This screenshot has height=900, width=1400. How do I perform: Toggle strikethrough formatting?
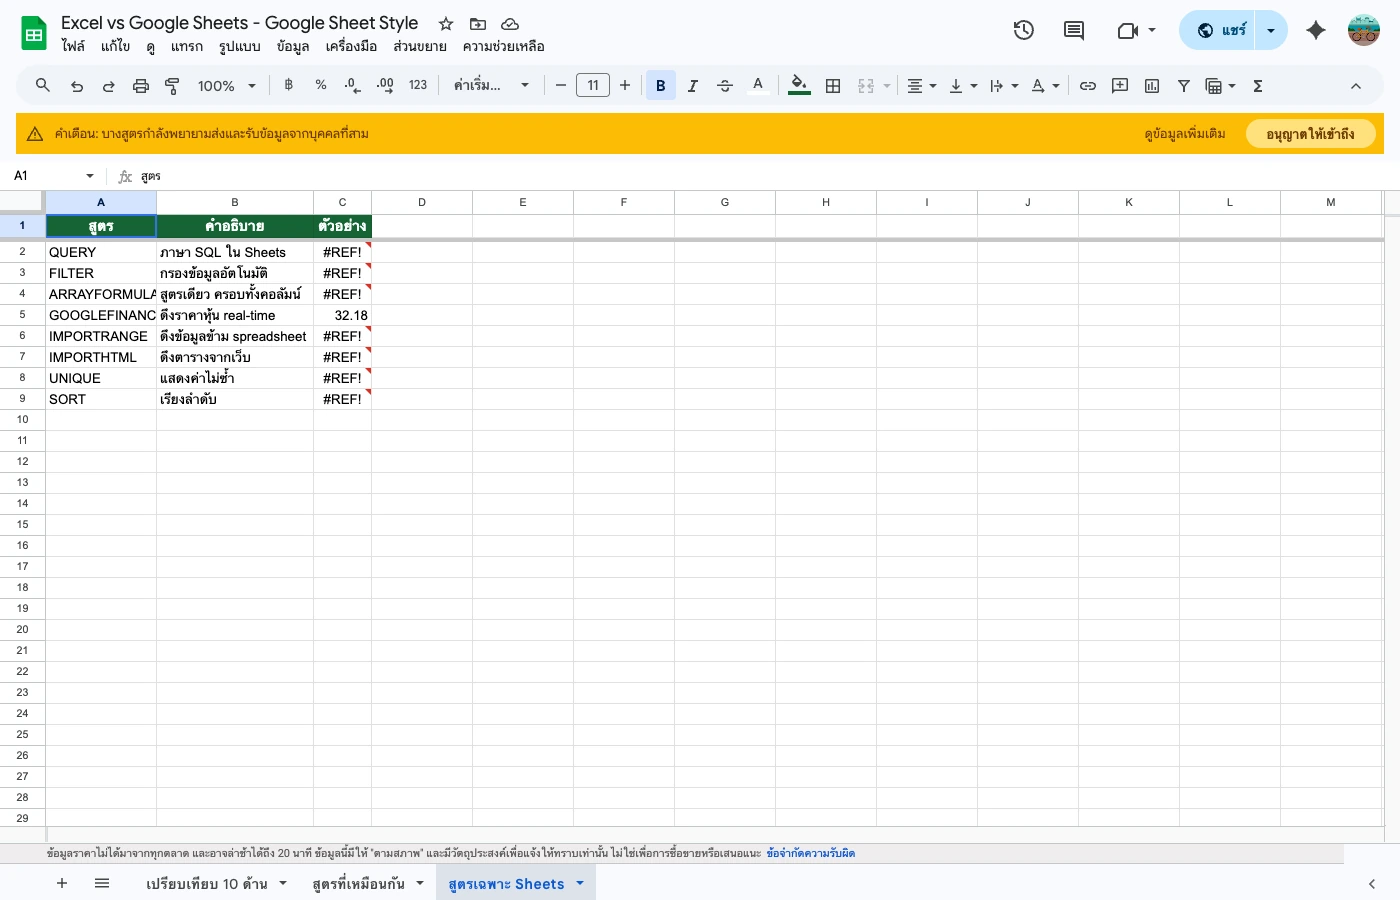pos(724,86)
